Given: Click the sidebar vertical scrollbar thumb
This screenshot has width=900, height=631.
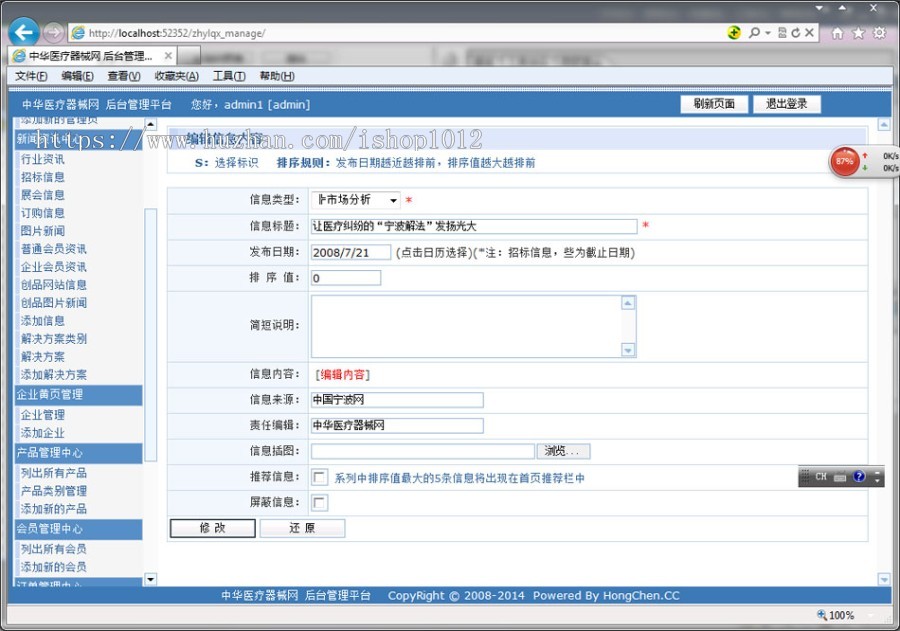Looking at the screenshot, I should pos(150,335).
